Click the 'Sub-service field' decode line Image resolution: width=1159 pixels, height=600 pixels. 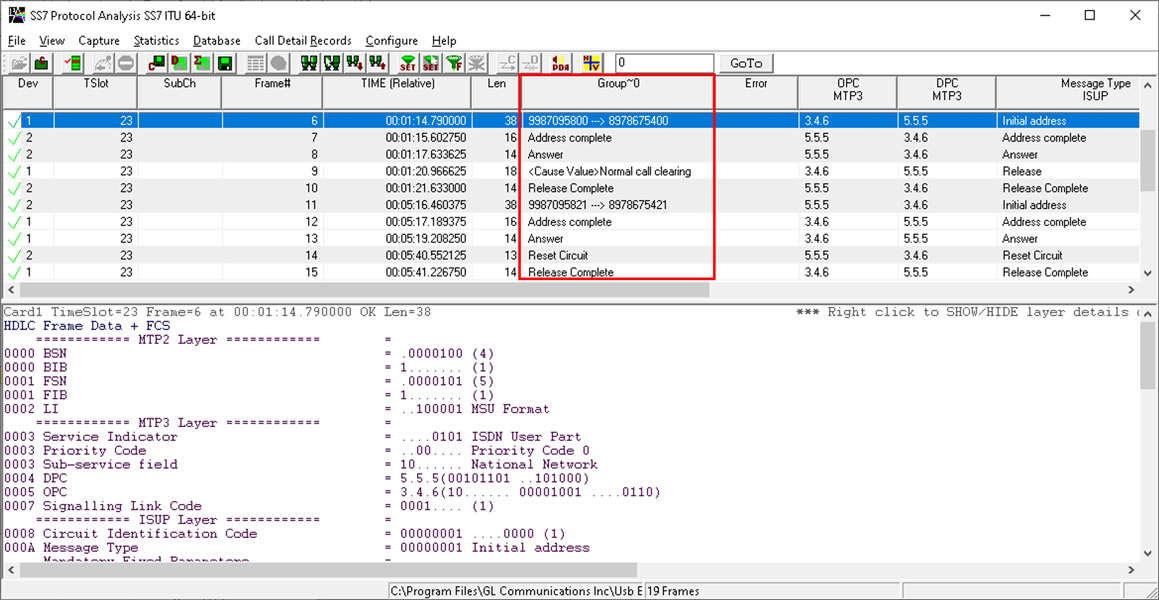301,465
